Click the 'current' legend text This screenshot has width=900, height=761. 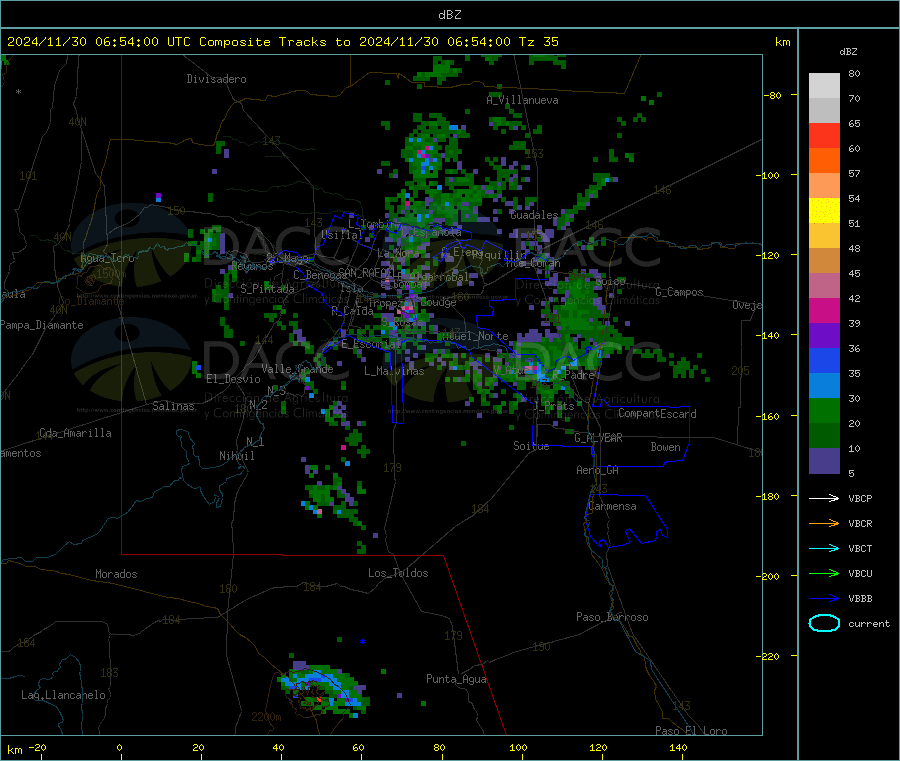pyautogui.click(x=869, y=623)
